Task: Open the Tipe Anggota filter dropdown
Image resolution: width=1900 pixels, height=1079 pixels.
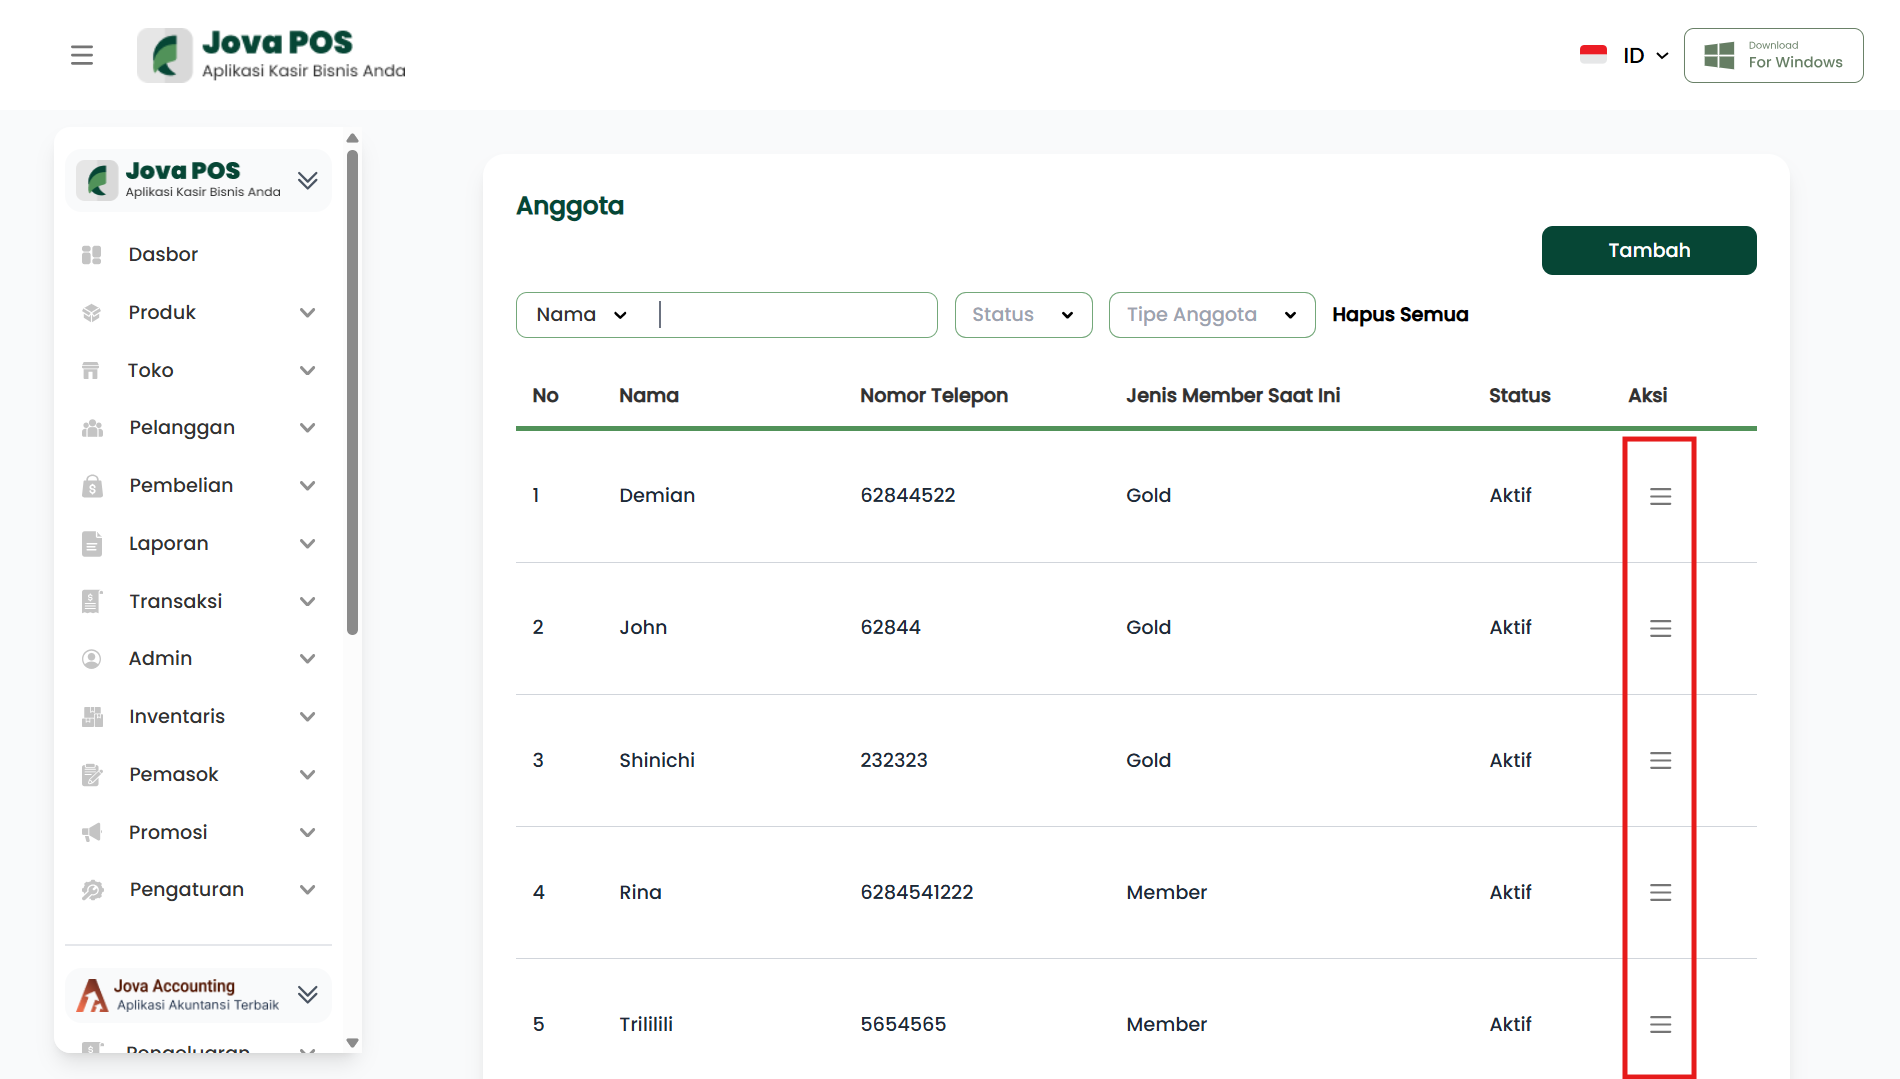Action: (1211, 315)
